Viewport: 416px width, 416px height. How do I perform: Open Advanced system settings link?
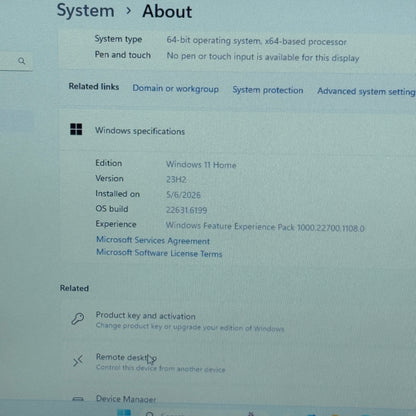366,91
